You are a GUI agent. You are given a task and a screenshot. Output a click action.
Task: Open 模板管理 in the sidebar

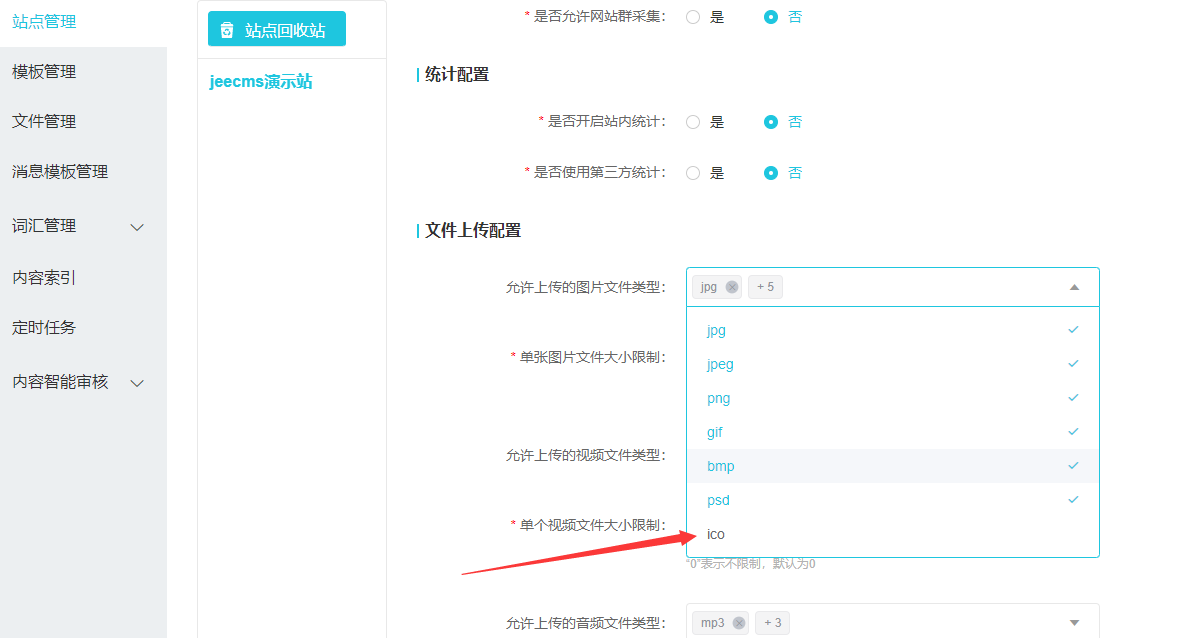click(44, 72)
